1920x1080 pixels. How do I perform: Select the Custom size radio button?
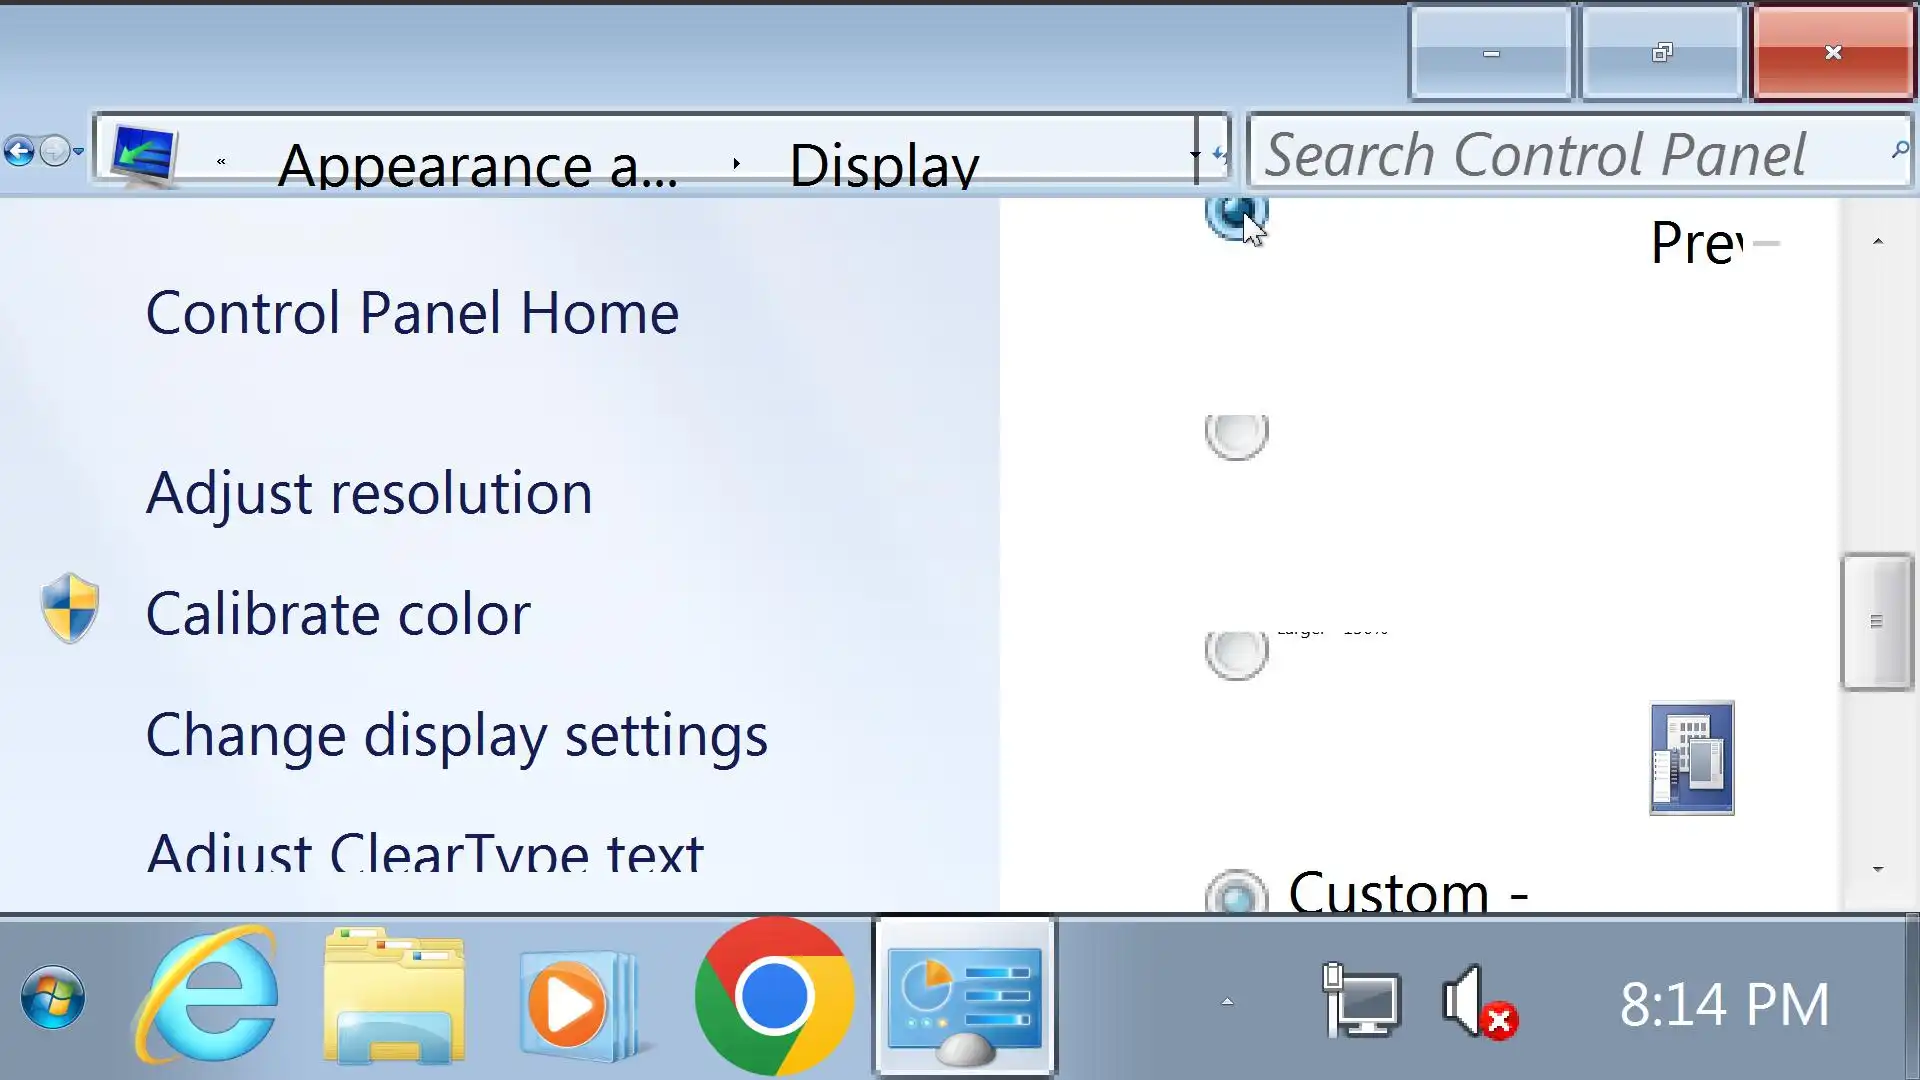click(x=1236, y=894)
